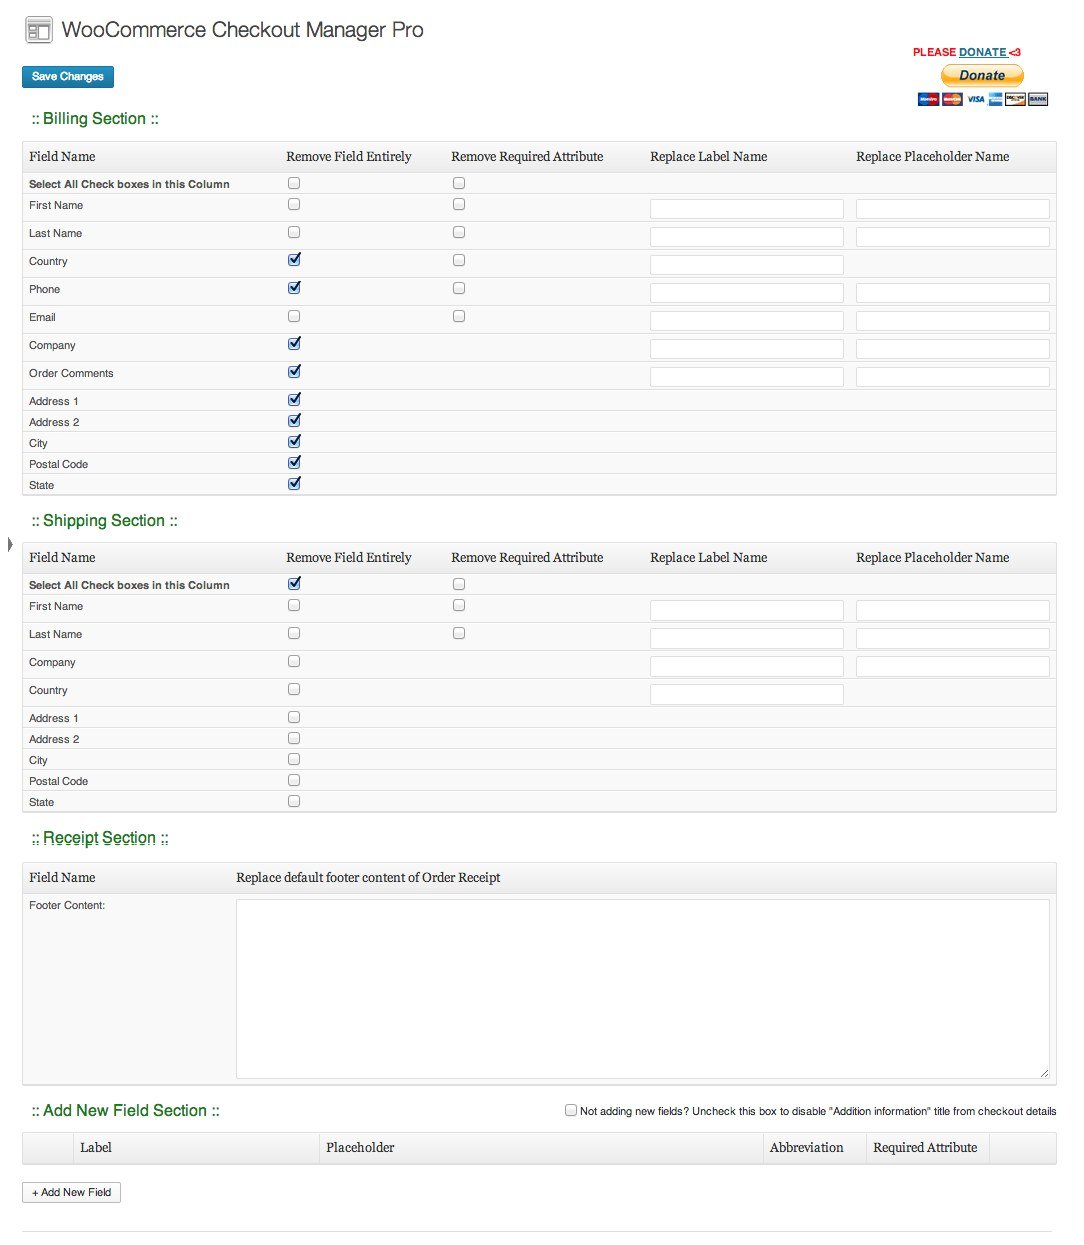Click Replace Placeholder Name input for Shipping Company
Screen dimensions: 1084x1245
[953, 666]
